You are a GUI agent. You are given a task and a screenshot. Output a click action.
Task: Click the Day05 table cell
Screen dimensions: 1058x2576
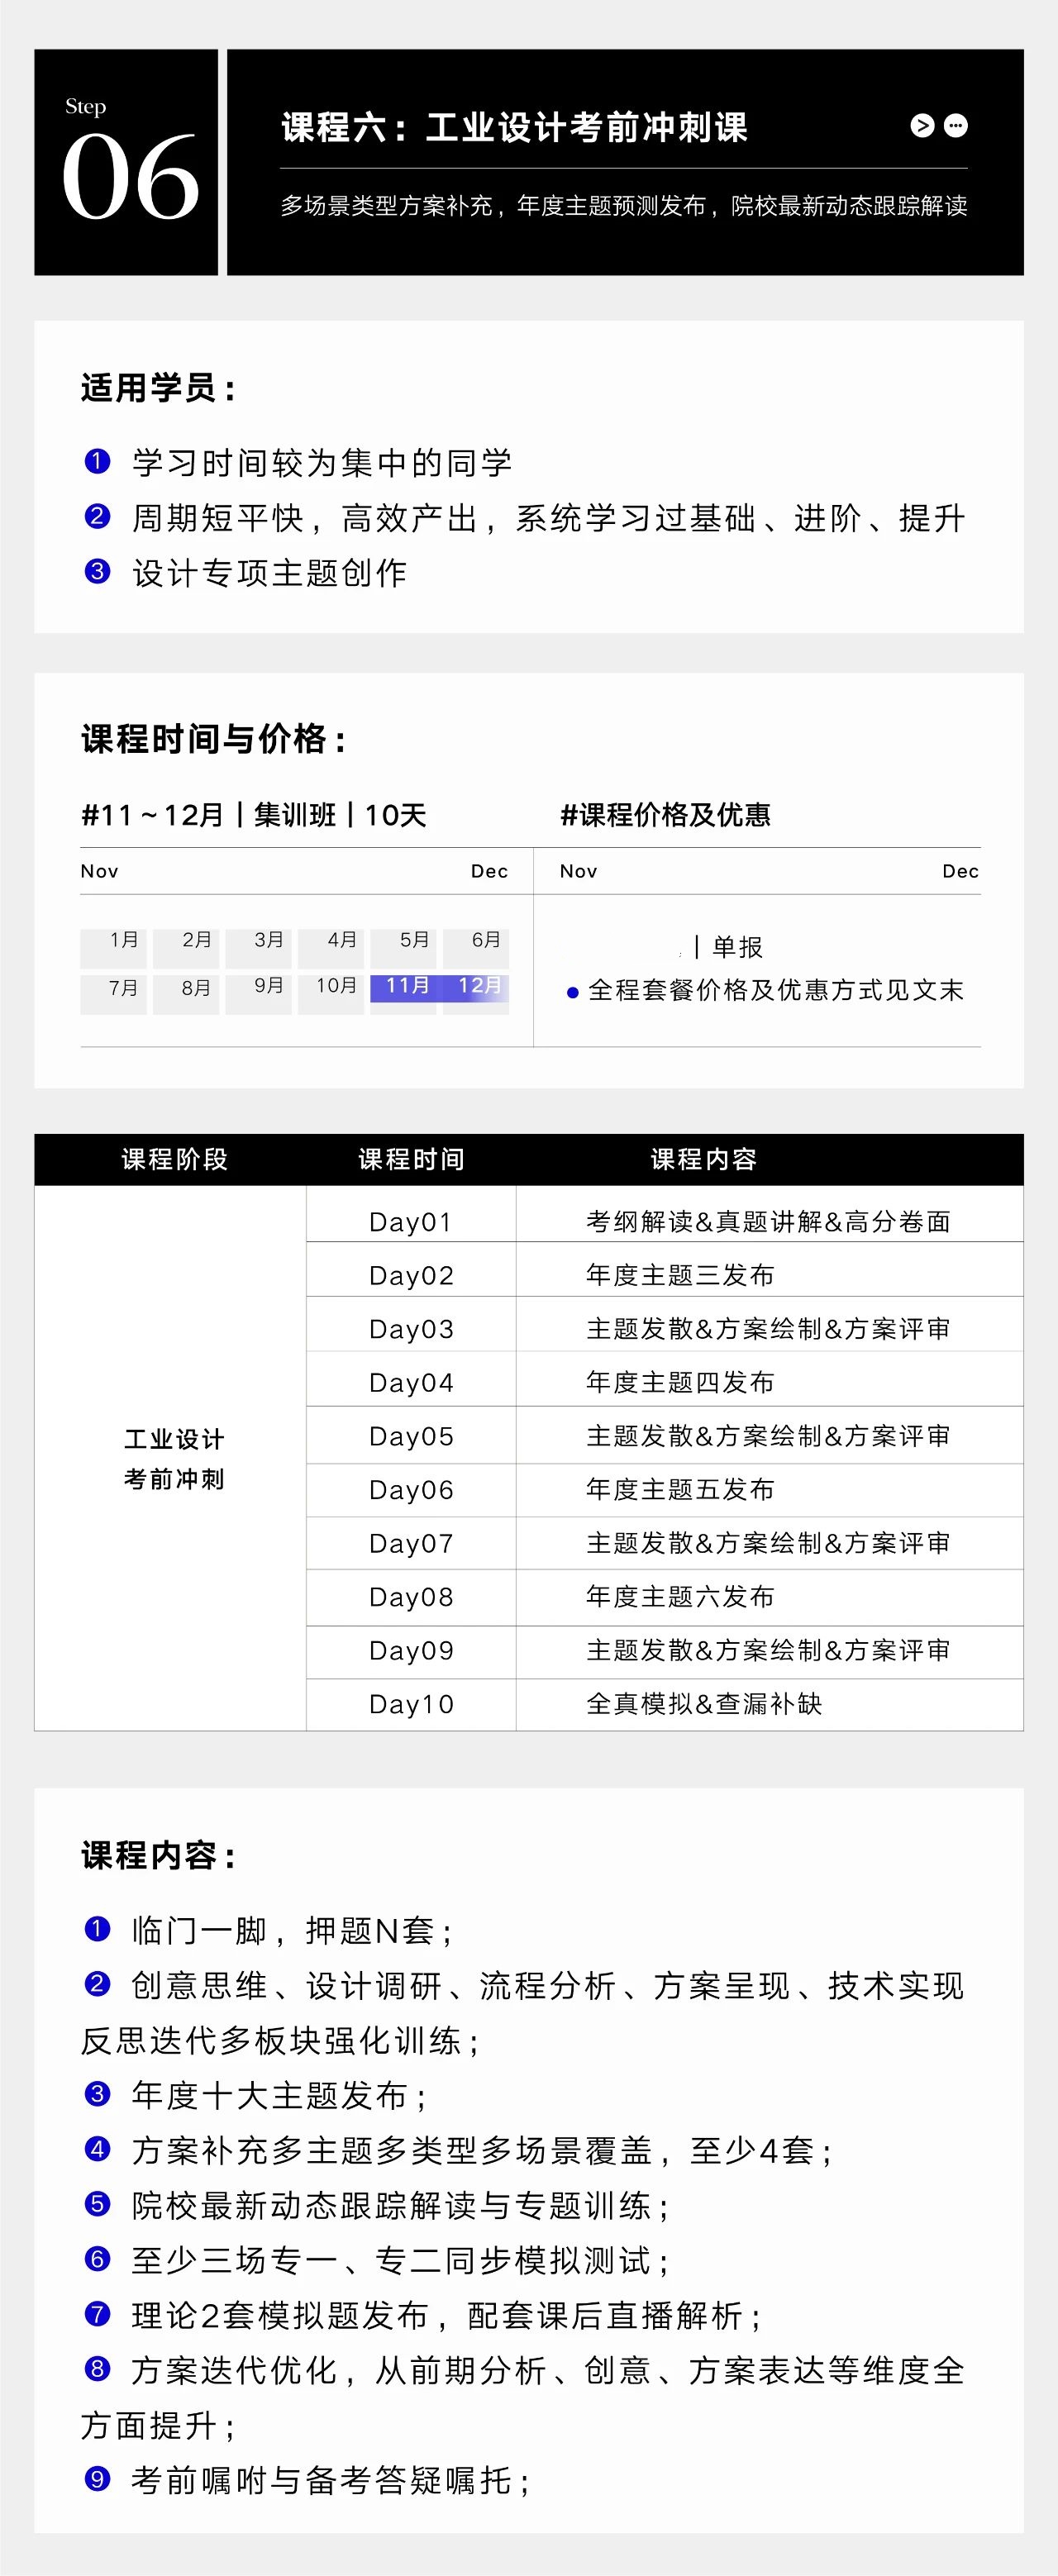tap(411, 1436)
